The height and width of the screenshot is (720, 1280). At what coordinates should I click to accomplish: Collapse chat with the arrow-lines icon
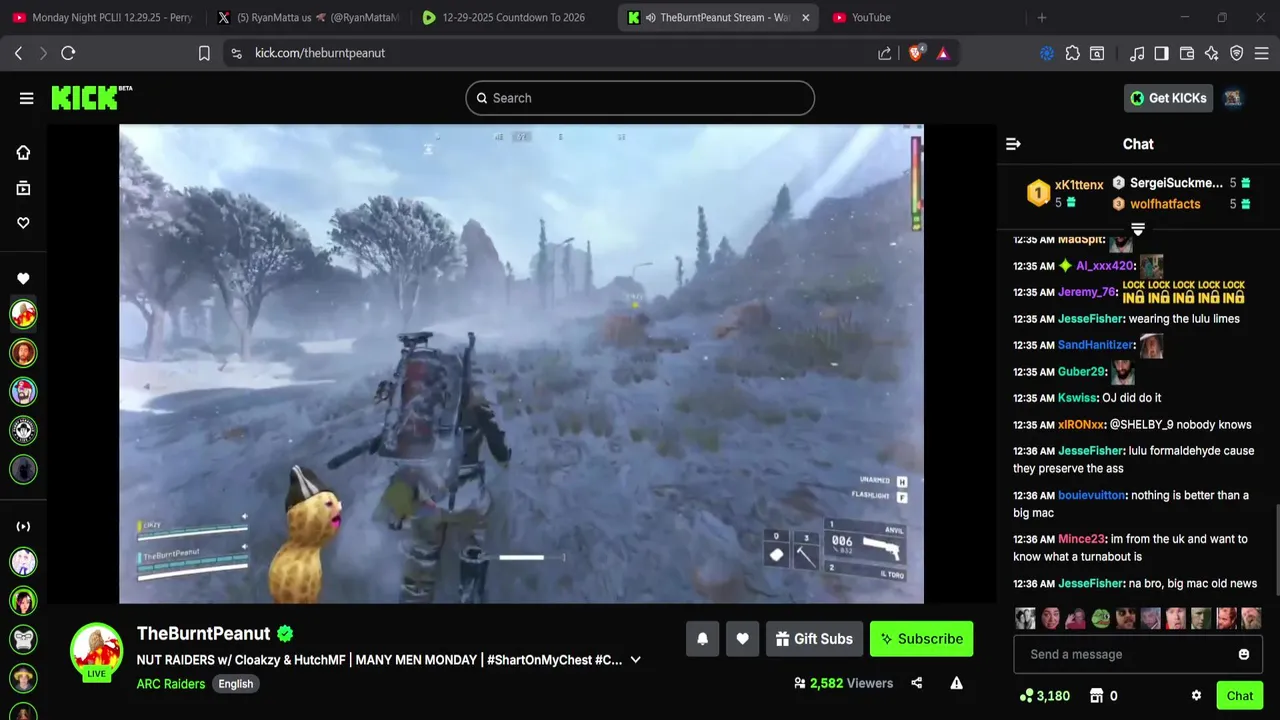pos(1013,144)
